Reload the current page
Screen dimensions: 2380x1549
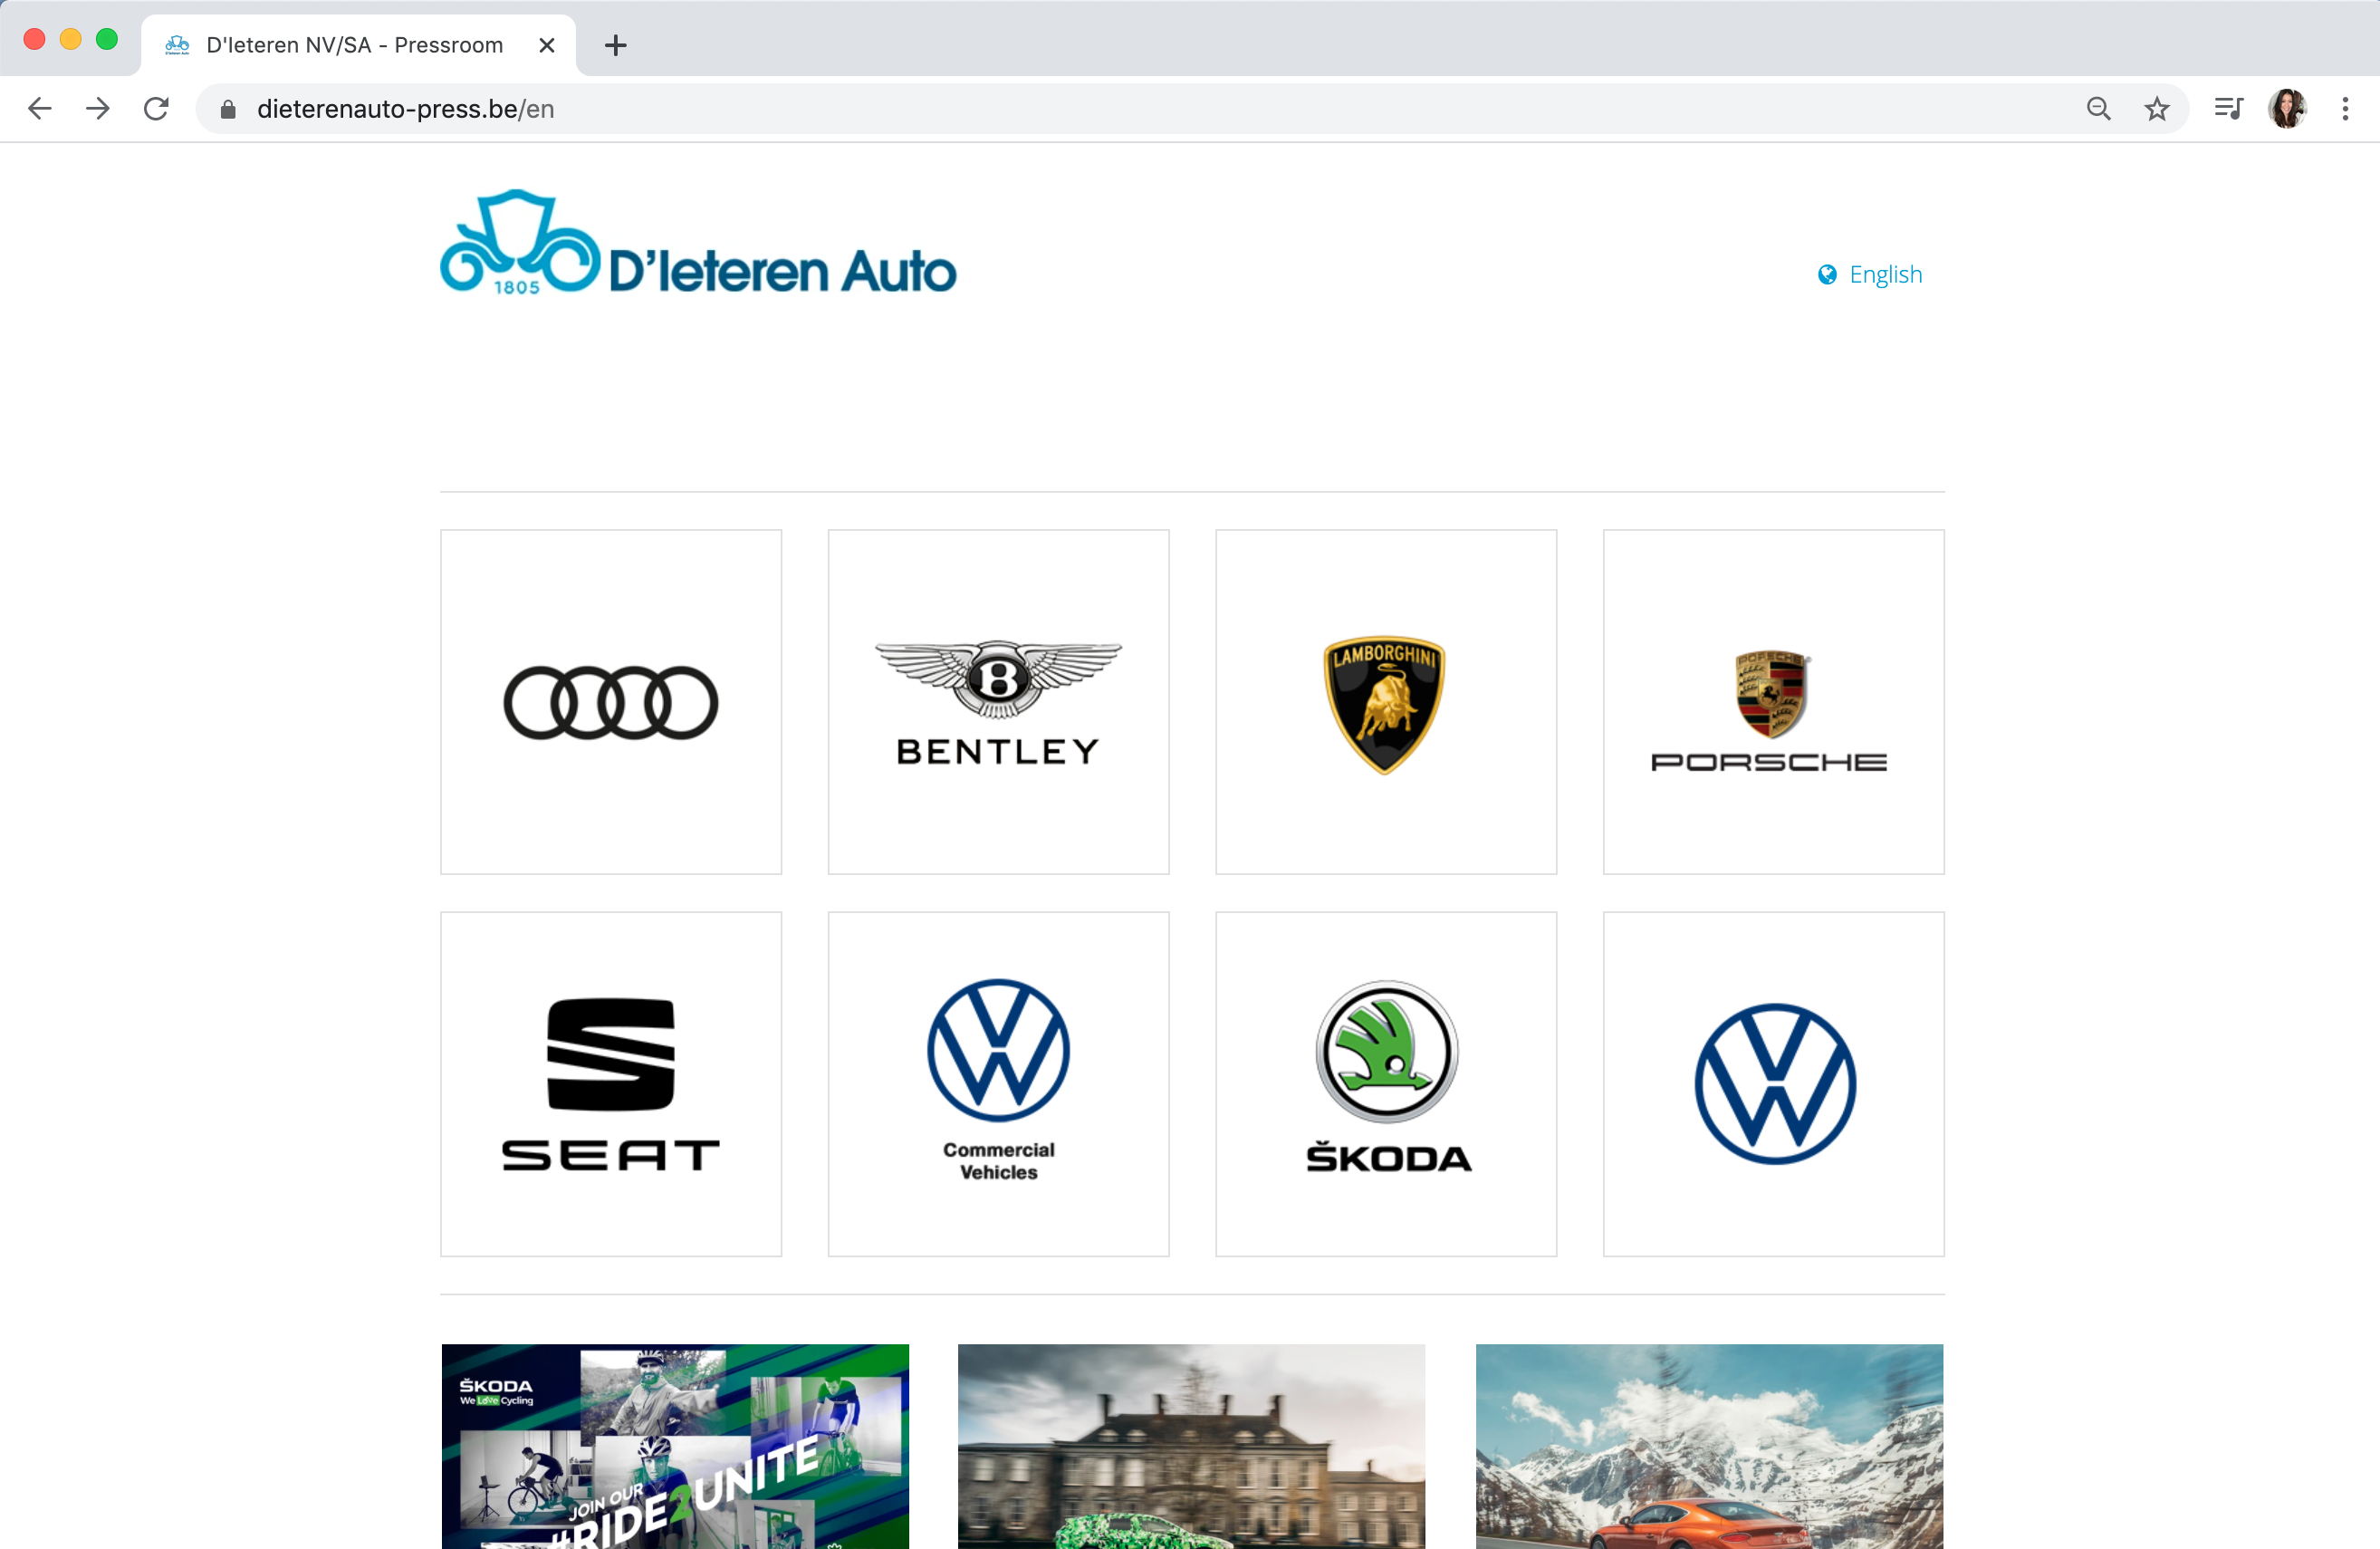point(156,108)
